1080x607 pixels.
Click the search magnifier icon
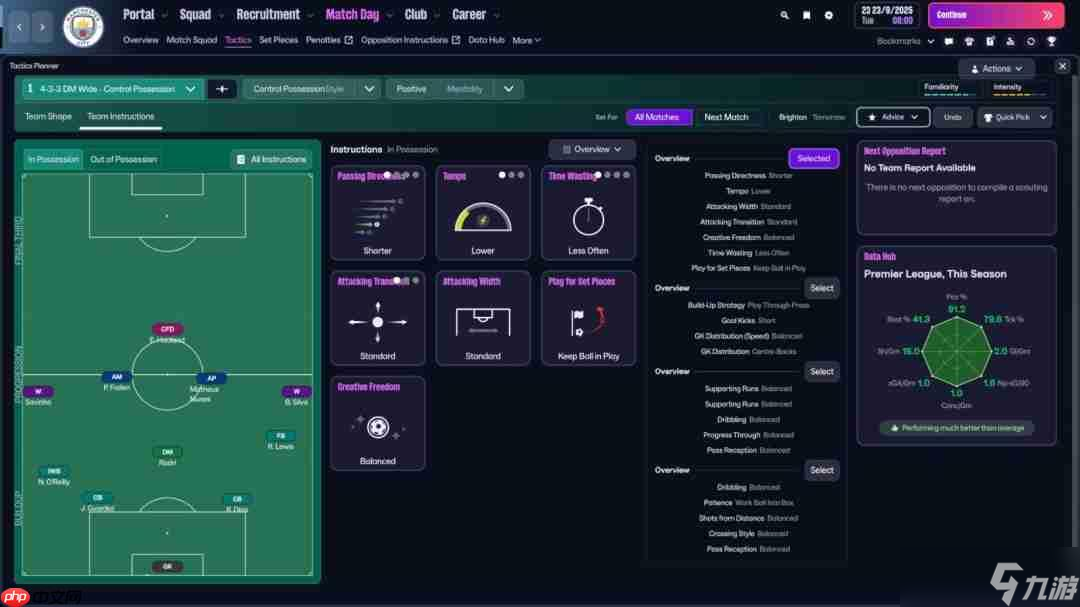(x=784, y=15)
